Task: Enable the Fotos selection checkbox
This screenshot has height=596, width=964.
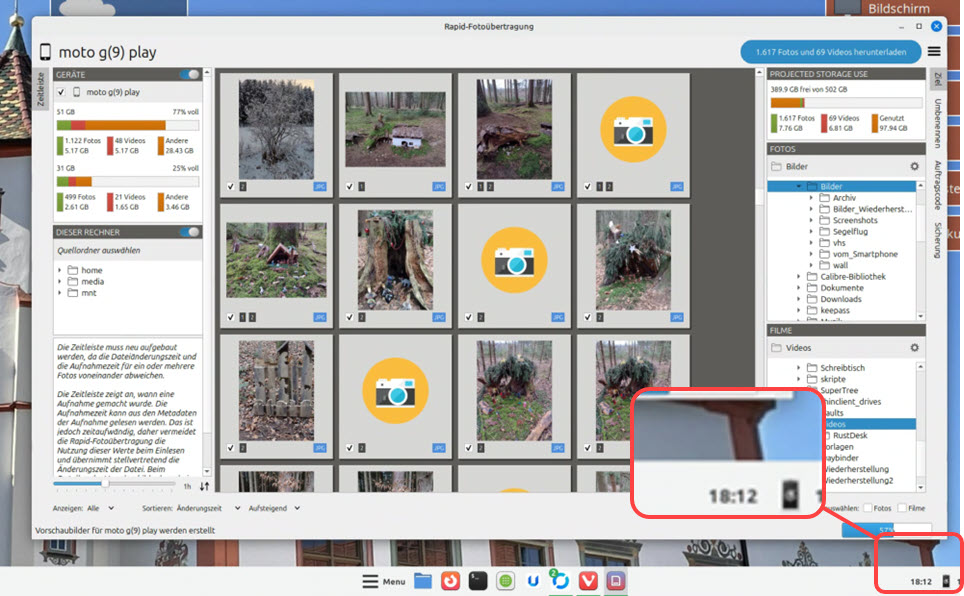Action: [868, 508]
